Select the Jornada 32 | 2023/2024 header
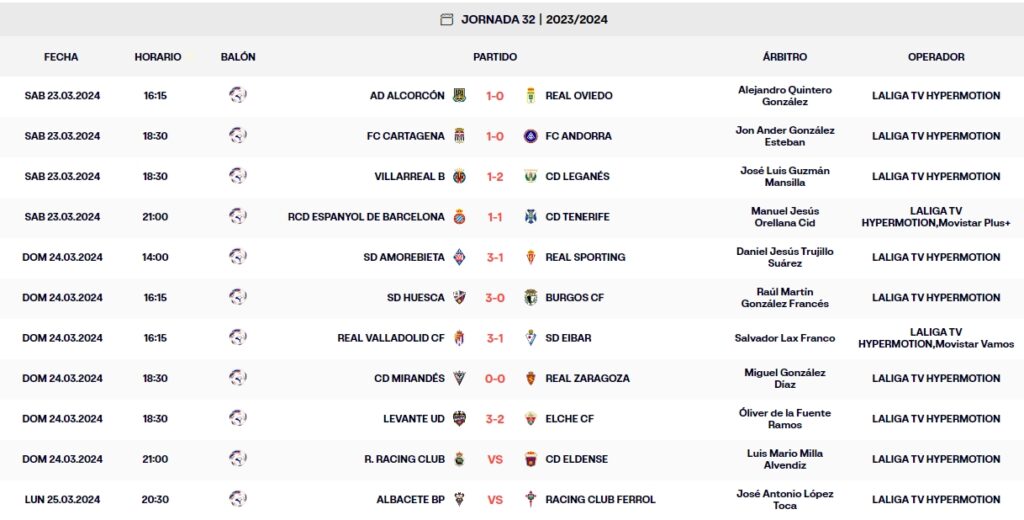The height and width of the screenshot is (520, 1024). pyautogui.click(x=534, y=19)
